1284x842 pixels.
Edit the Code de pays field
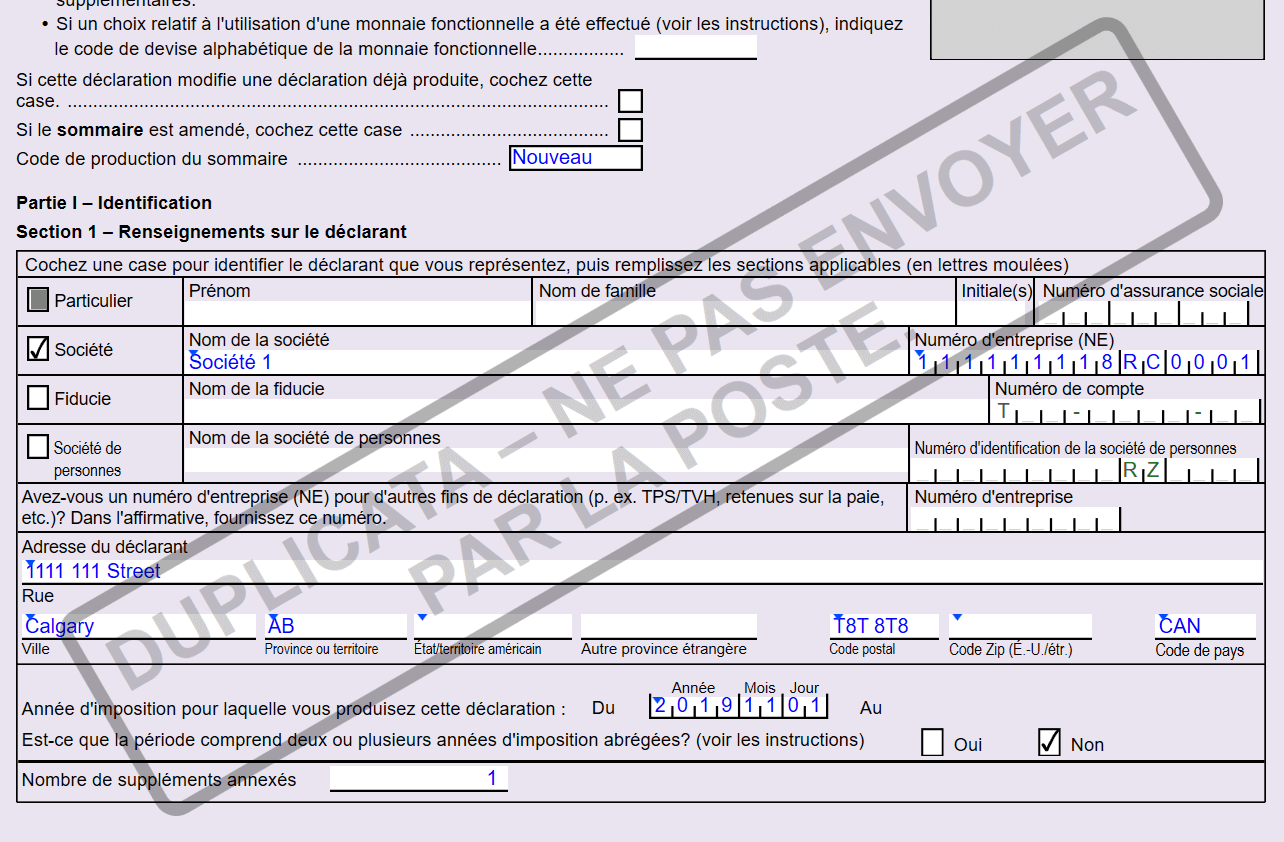(x=1205, y=626)
